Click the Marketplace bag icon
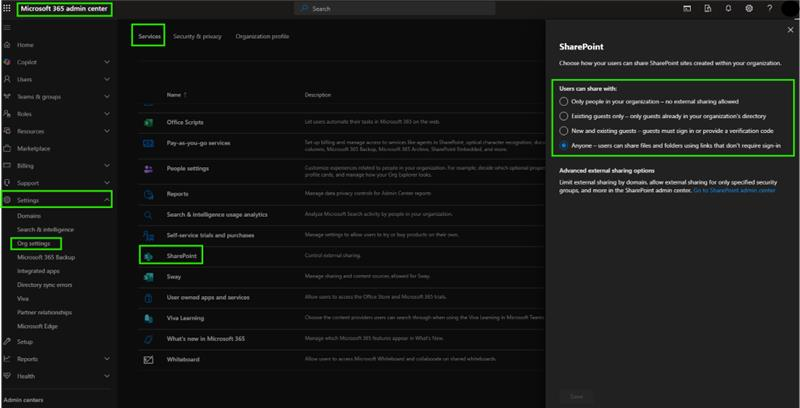Screen dimensions: 800x408 [7, 148]
